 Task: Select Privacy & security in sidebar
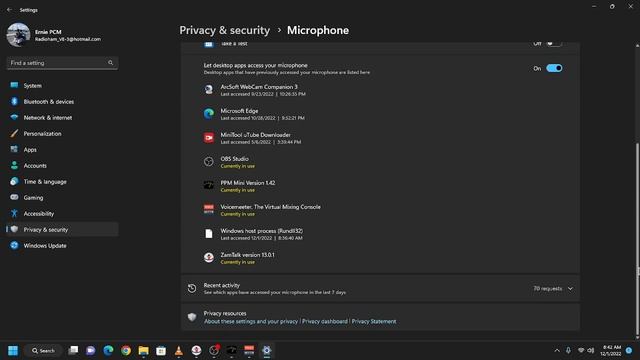pyautogui.click(x=62, y=229)
